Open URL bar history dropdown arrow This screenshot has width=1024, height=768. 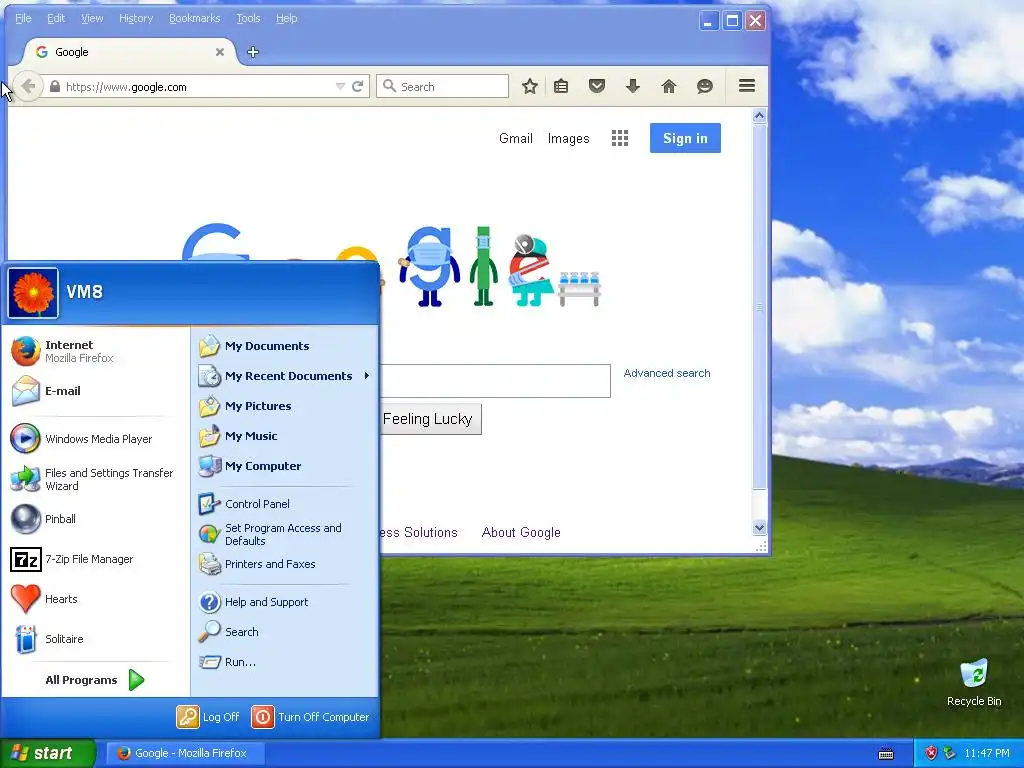click(340, 86)
